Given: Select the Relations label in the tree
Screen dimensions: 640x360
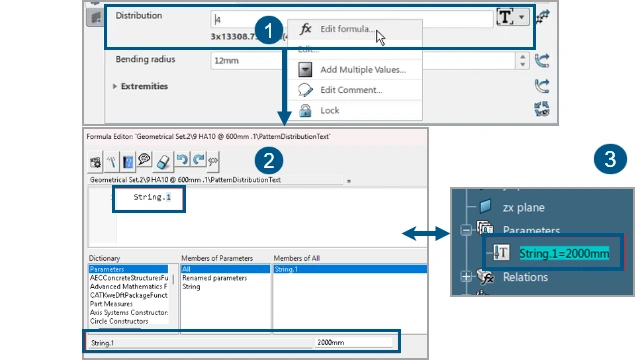Looking at the screenshot, I should point(525,277).
